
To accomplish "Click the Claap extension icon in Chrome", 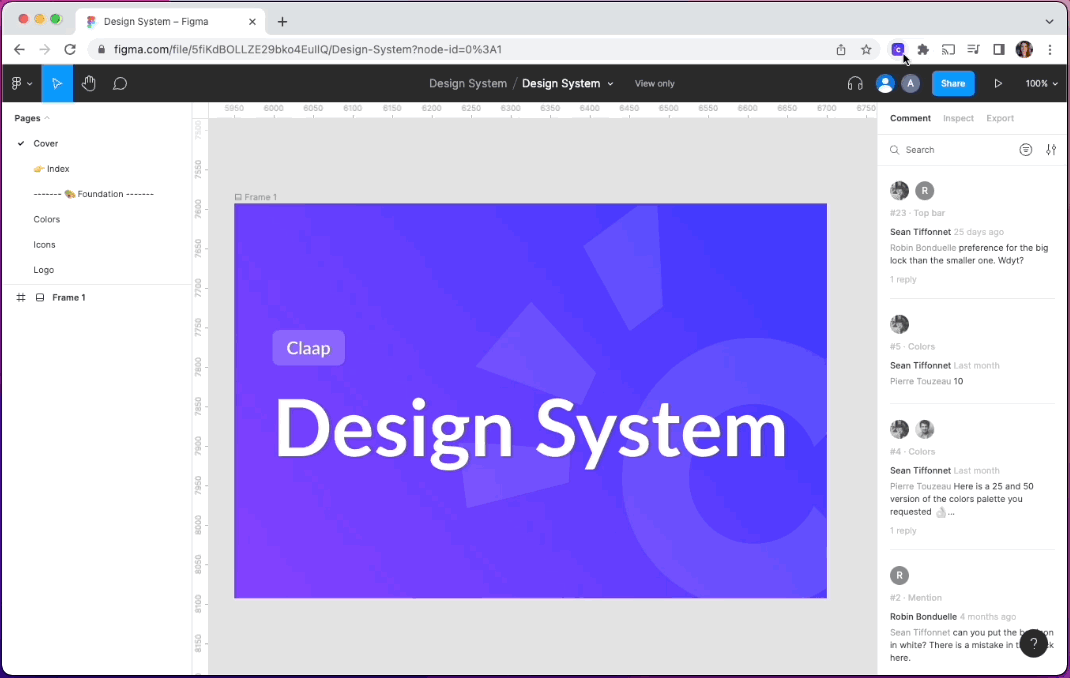I will pyautogui.click(x=898, y=49).
